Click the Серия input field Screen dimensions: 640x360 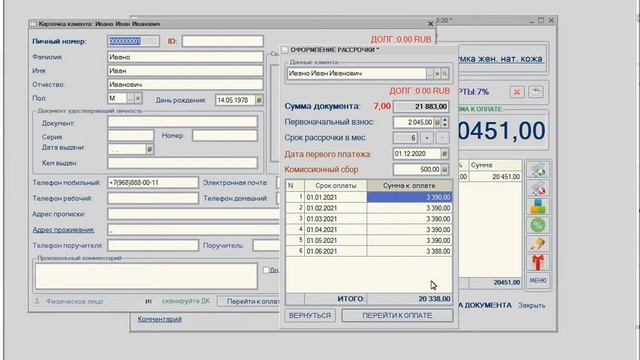coord(131,136)
